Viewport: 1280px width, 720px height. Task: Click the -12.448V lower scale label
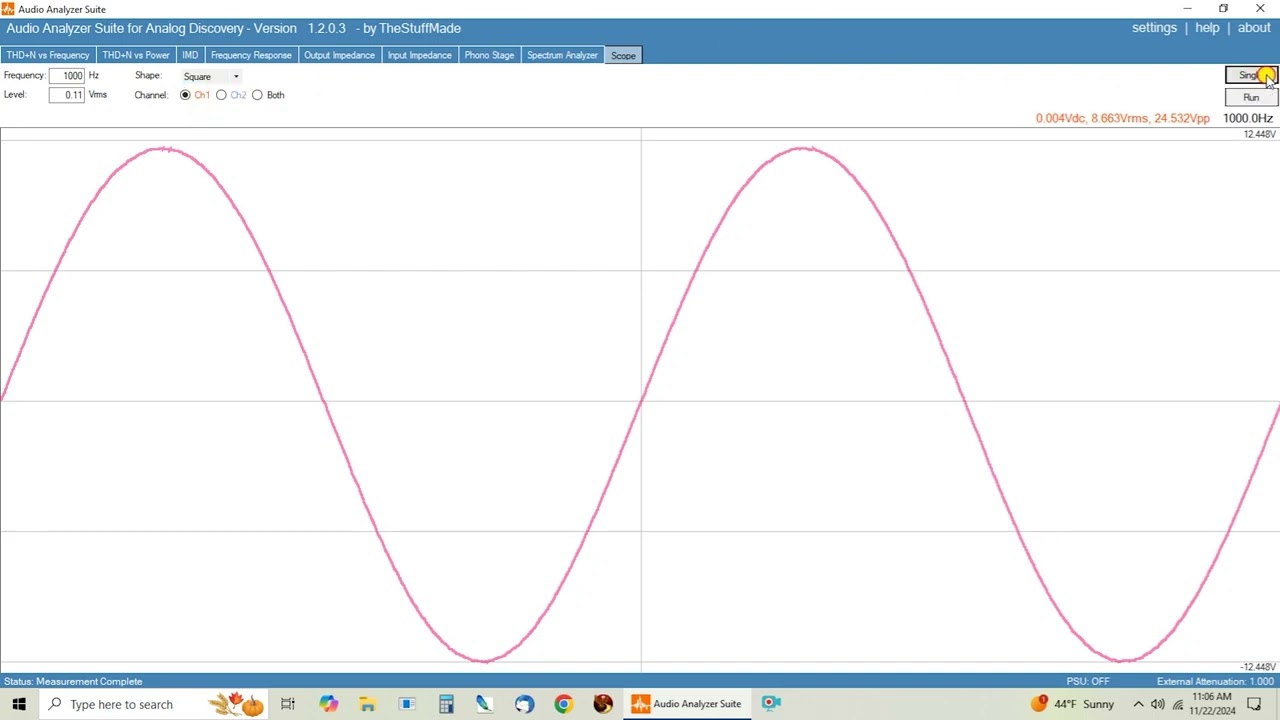point(1258,667)
